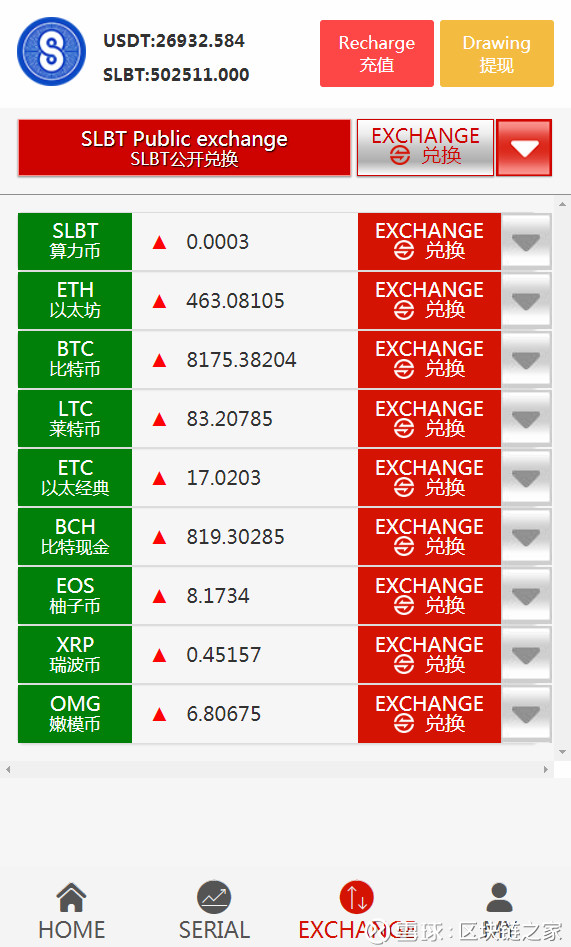Click red up-arrow beside the BTC price
571x947 pixels.
click(160, 361)
